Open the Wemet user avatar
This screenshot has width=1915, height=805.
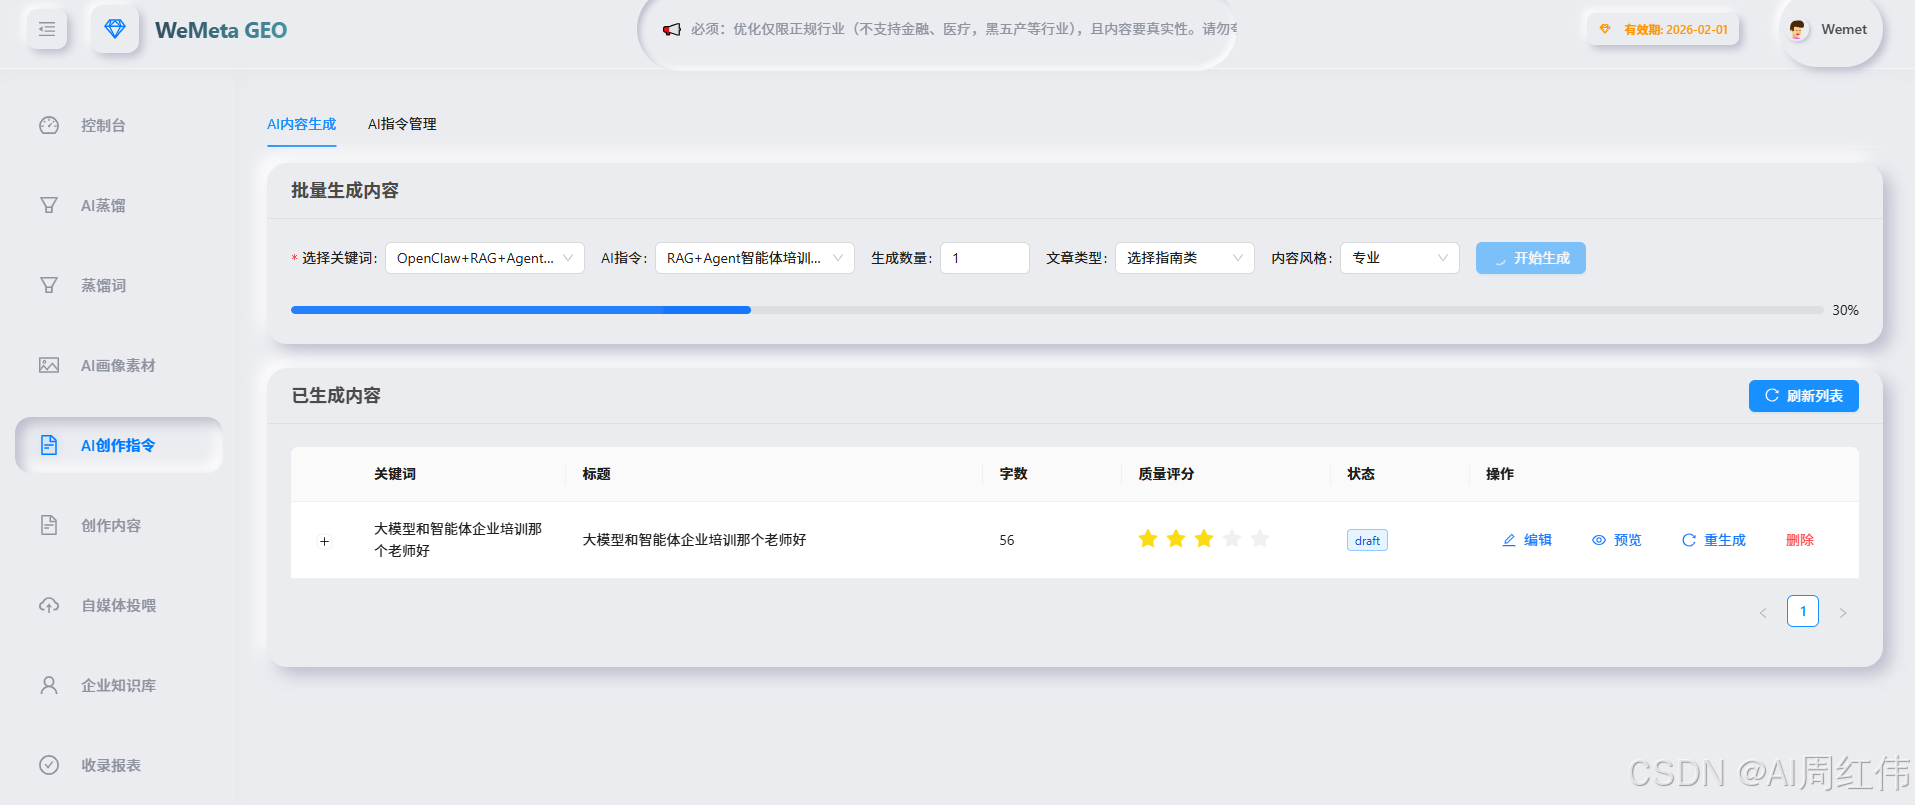1797,29
